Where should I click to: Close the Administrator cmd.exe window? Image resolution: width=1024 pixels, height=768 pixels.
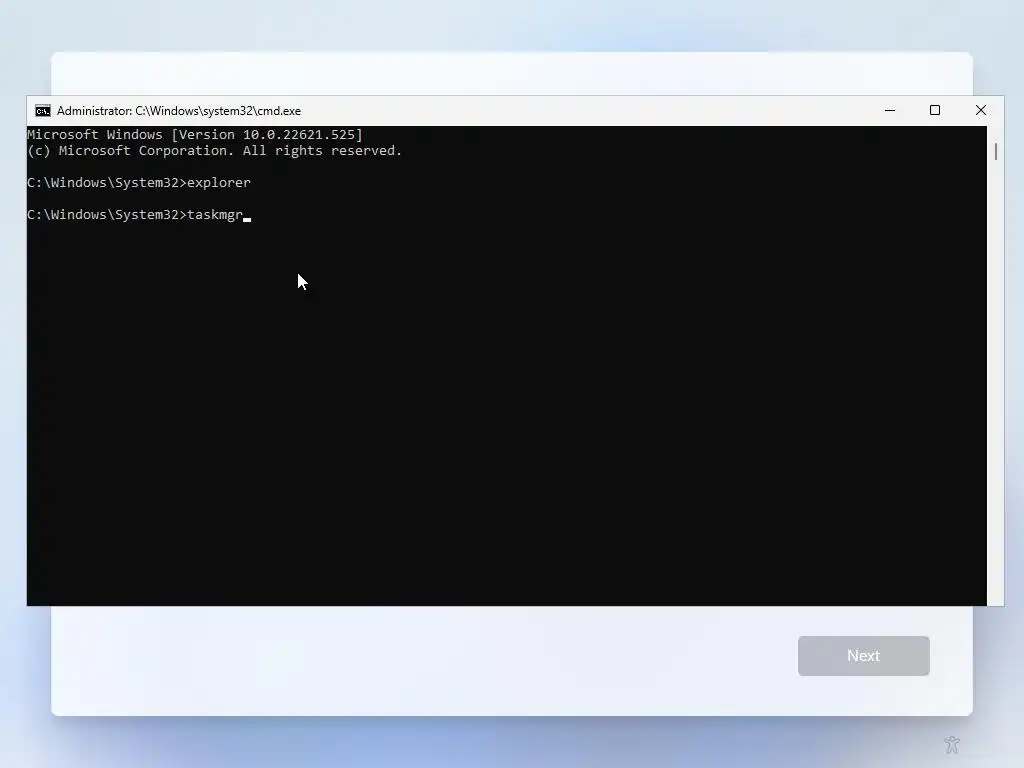tap(980, 110)
